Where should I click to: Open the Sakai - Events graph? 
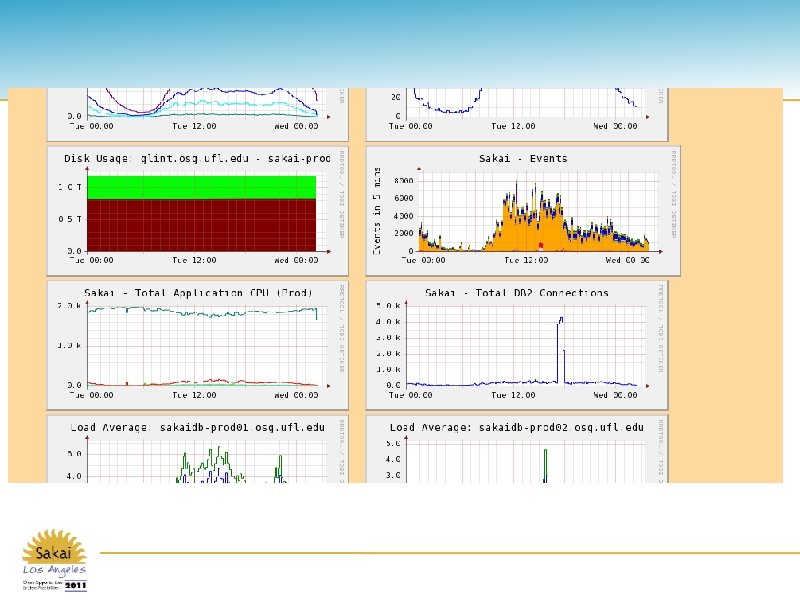[x=523, y=211]
